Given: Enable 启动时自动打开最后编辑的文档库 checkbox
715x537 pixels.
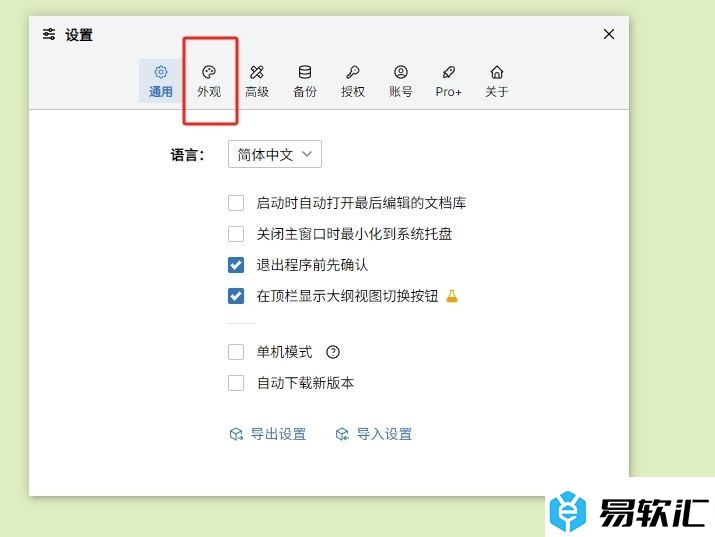Looking at the screenshot, I should coord(236,203).
